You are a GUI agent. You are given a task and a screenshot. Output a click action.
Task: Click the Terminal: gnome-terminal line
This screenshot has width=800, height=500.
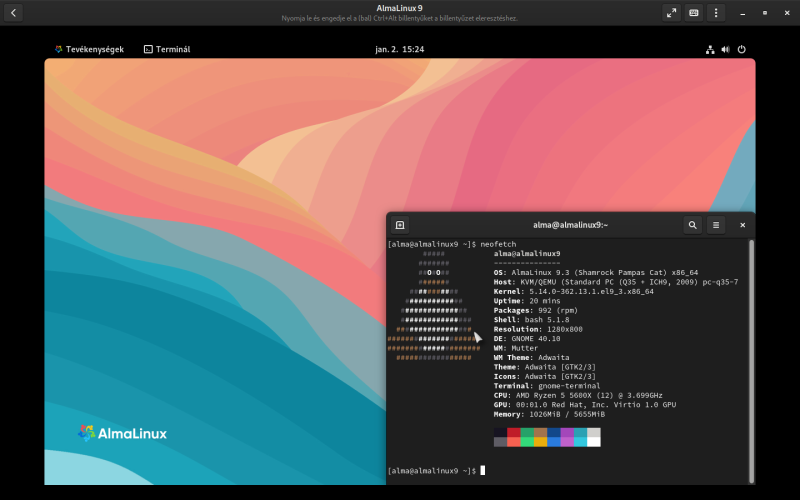547,386
